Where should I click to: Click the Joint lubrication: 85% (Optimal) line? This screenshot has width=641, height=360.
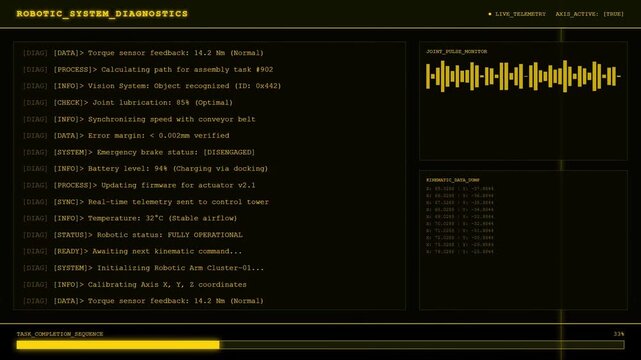tap(128, 103)
